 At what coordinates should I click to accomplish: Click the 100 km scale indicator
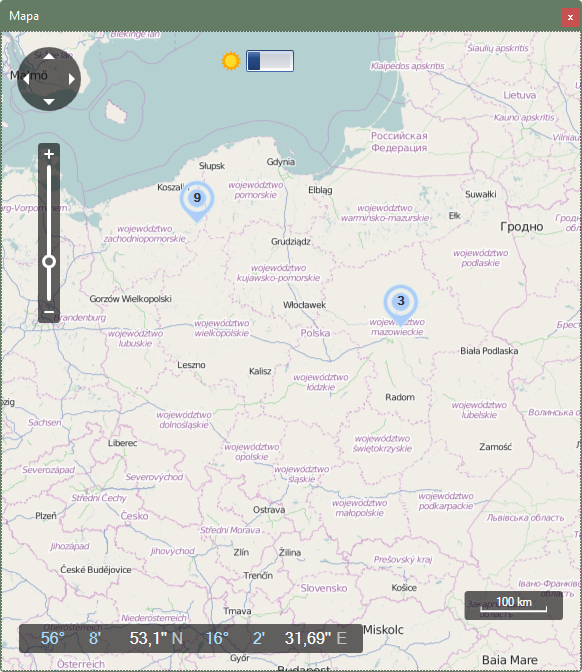click(x=513, y=605)
